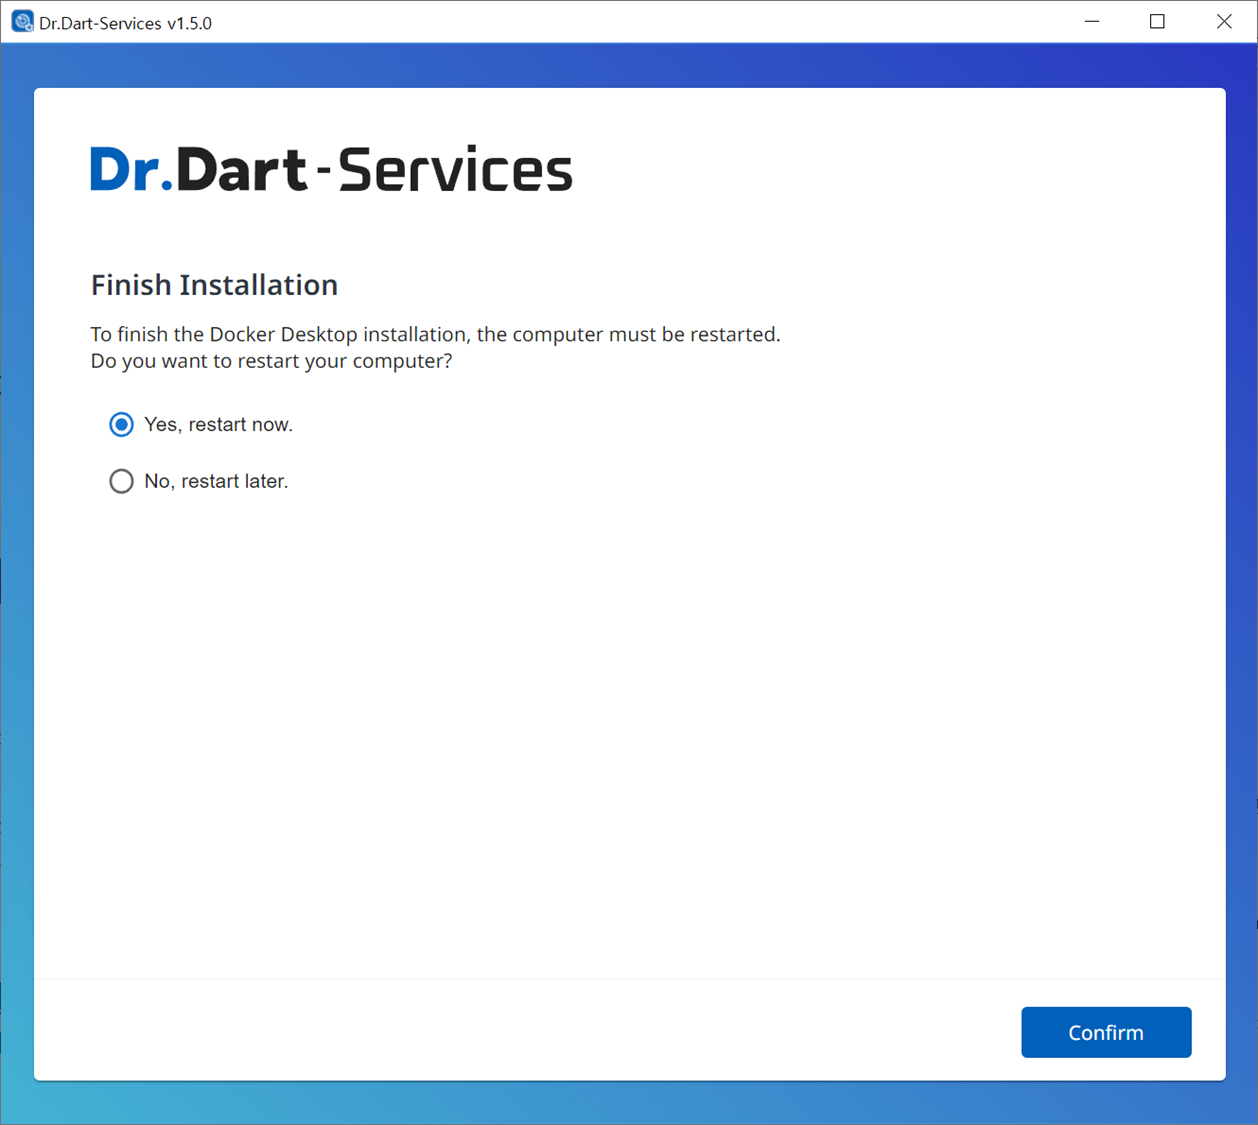
Task: Minimize the Dr.Dart-Services window
Action: coord(1092,22)
